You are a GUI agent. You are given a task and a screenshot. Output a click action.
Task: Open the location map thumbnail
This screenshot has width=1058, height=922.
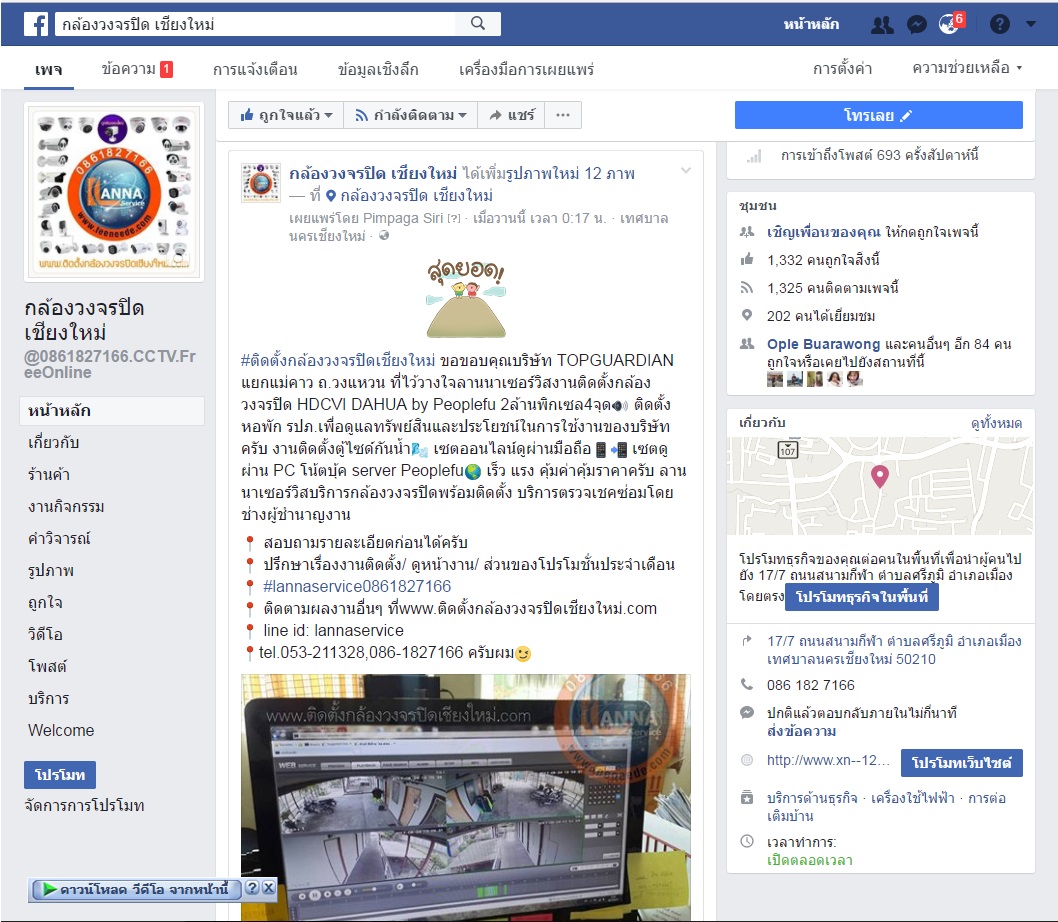(x=879, y=485)
